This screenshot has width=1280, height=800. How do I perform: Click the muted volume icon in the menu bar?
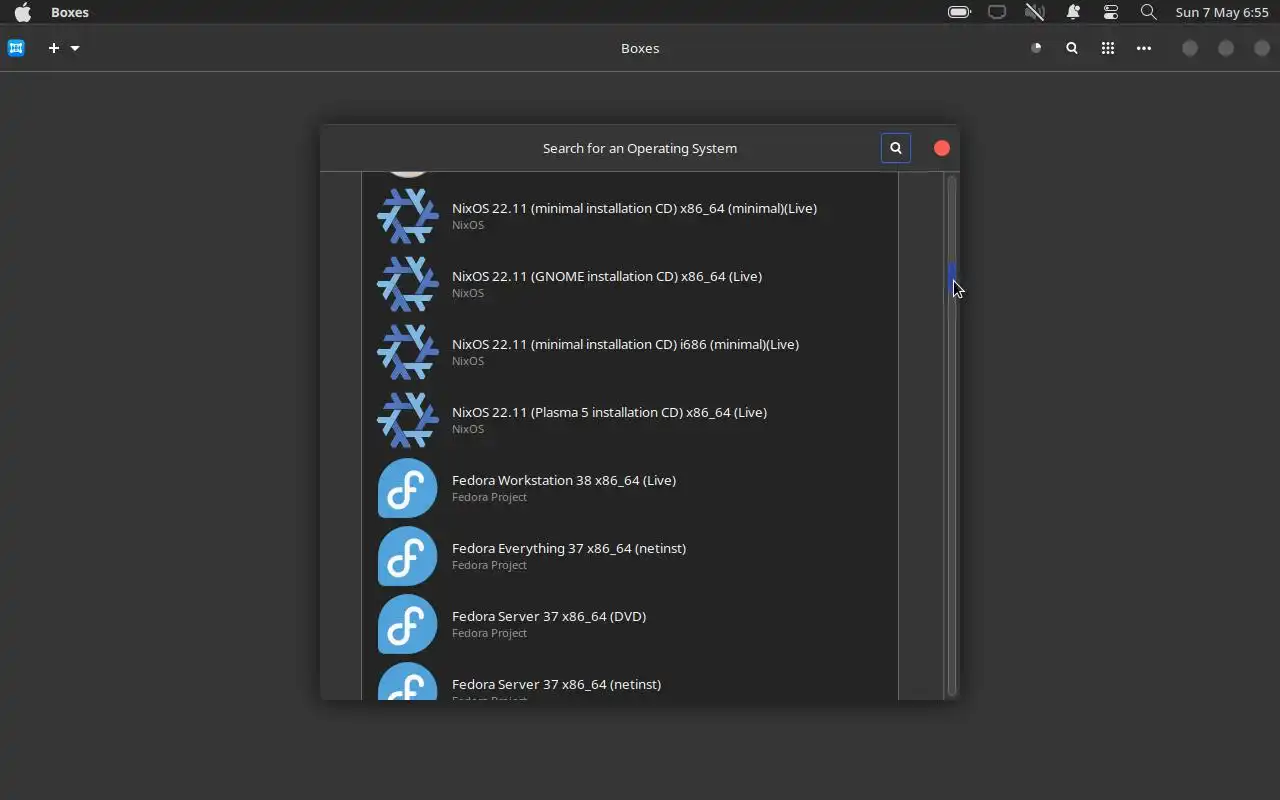[x=1035, y=12]
